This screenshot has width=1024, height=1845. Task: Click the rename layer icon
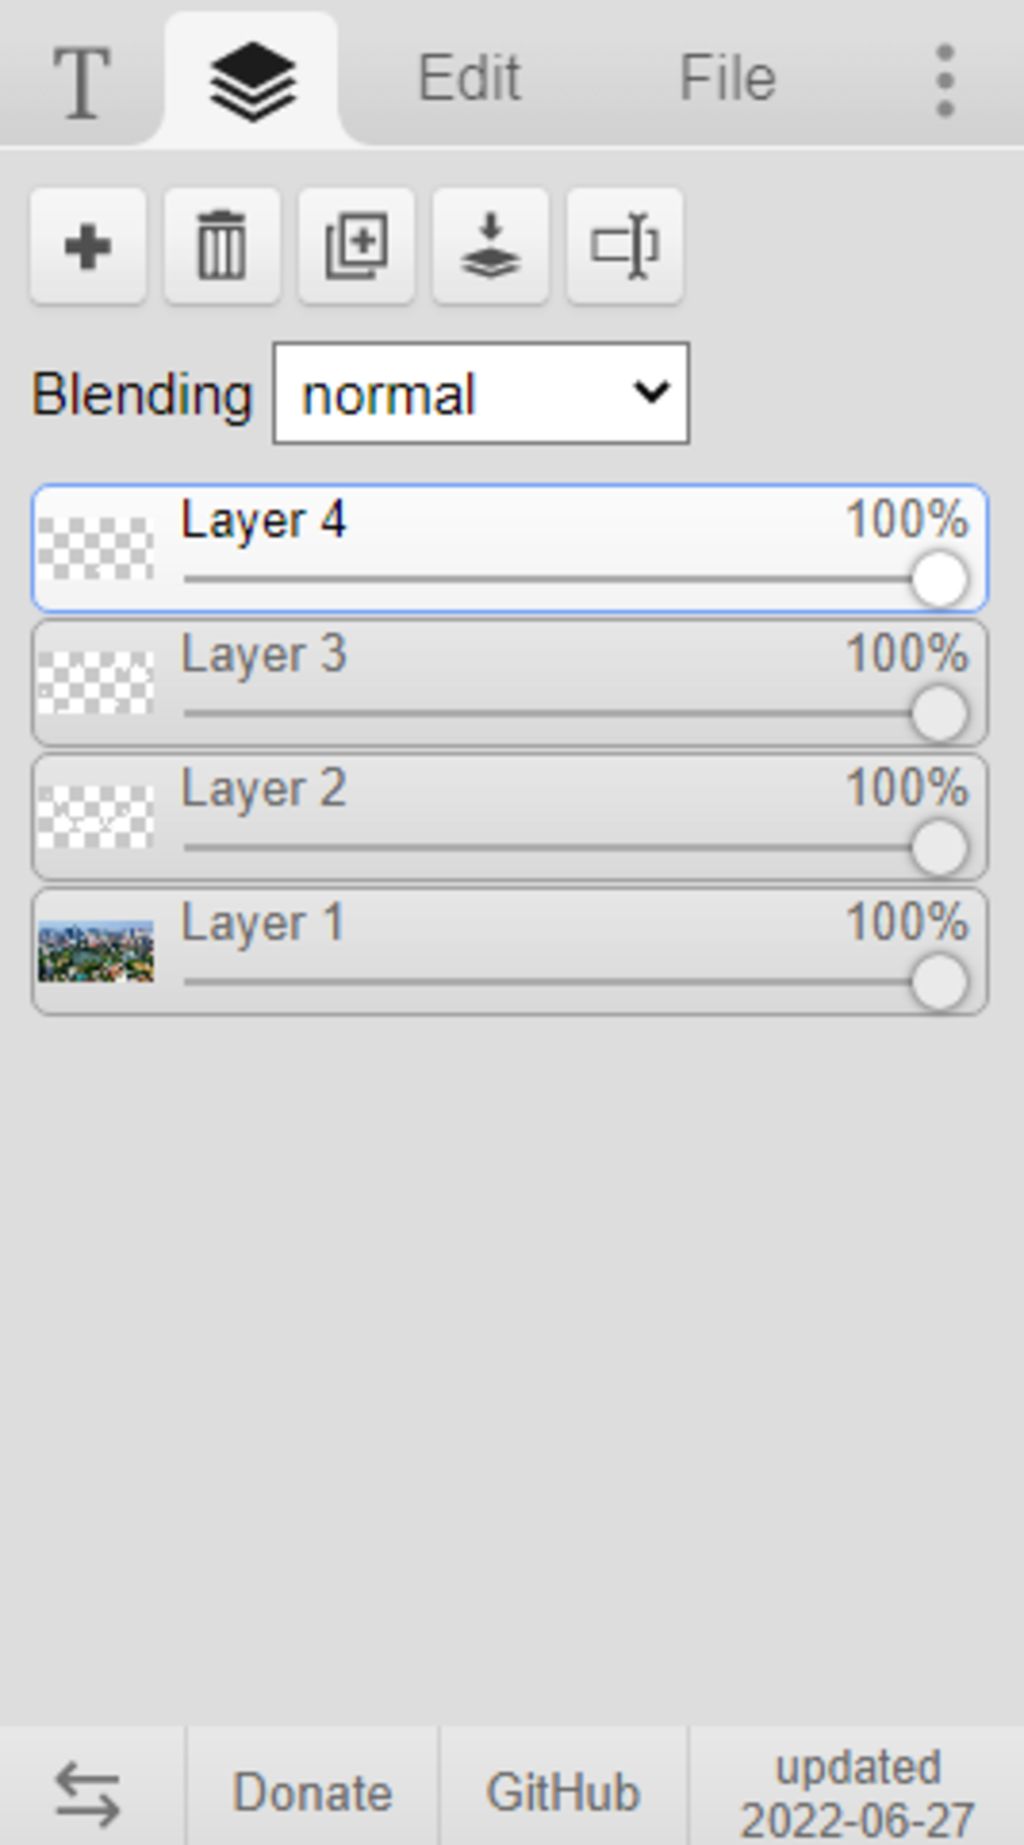pos(625,245)
